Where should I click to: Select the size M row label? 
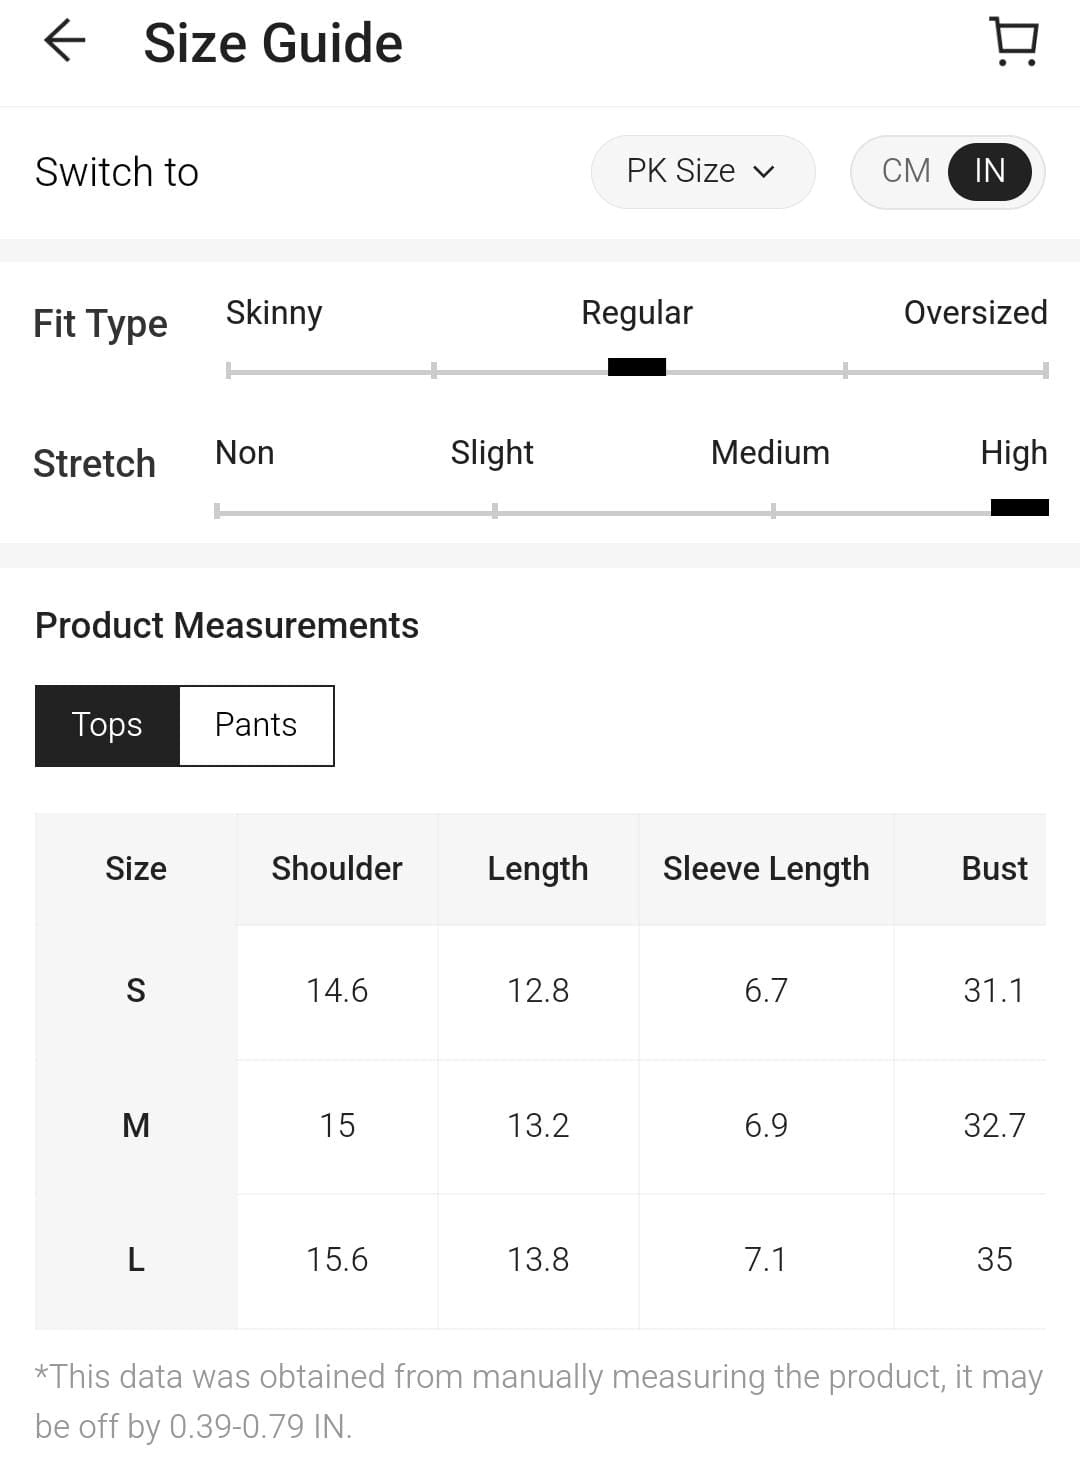click(x=136, y=1125)
